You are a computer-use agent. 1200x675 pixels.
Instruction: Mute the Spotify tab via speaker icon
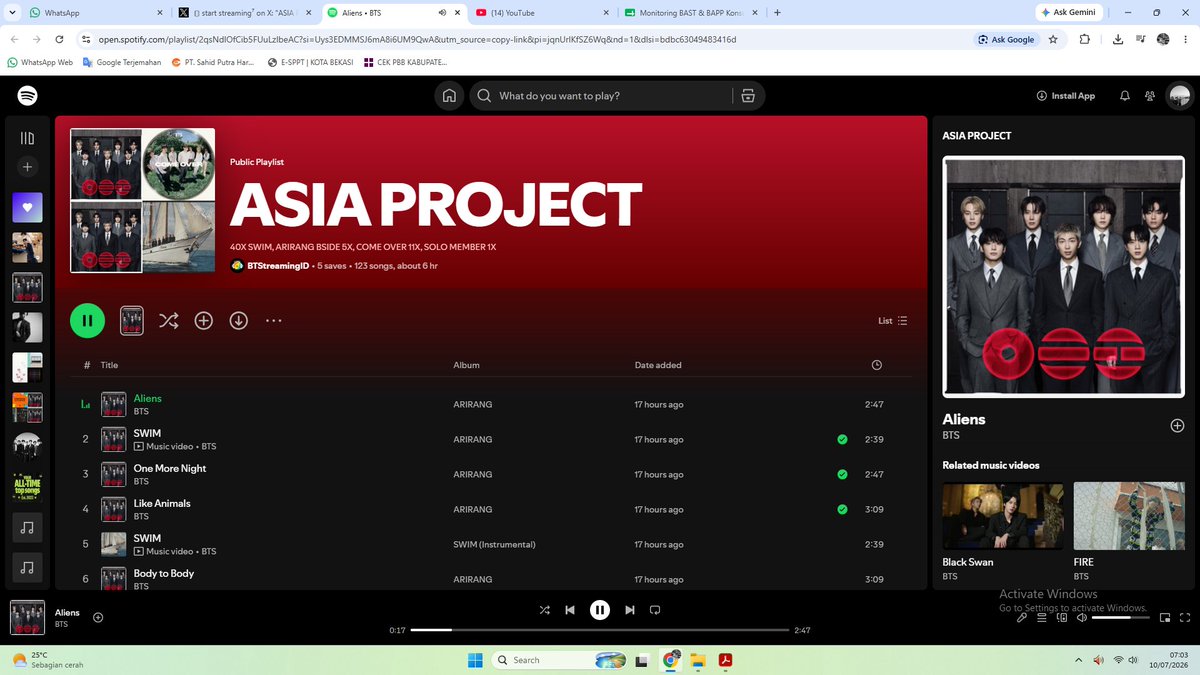pyautogui.click(x=442, y=13)
